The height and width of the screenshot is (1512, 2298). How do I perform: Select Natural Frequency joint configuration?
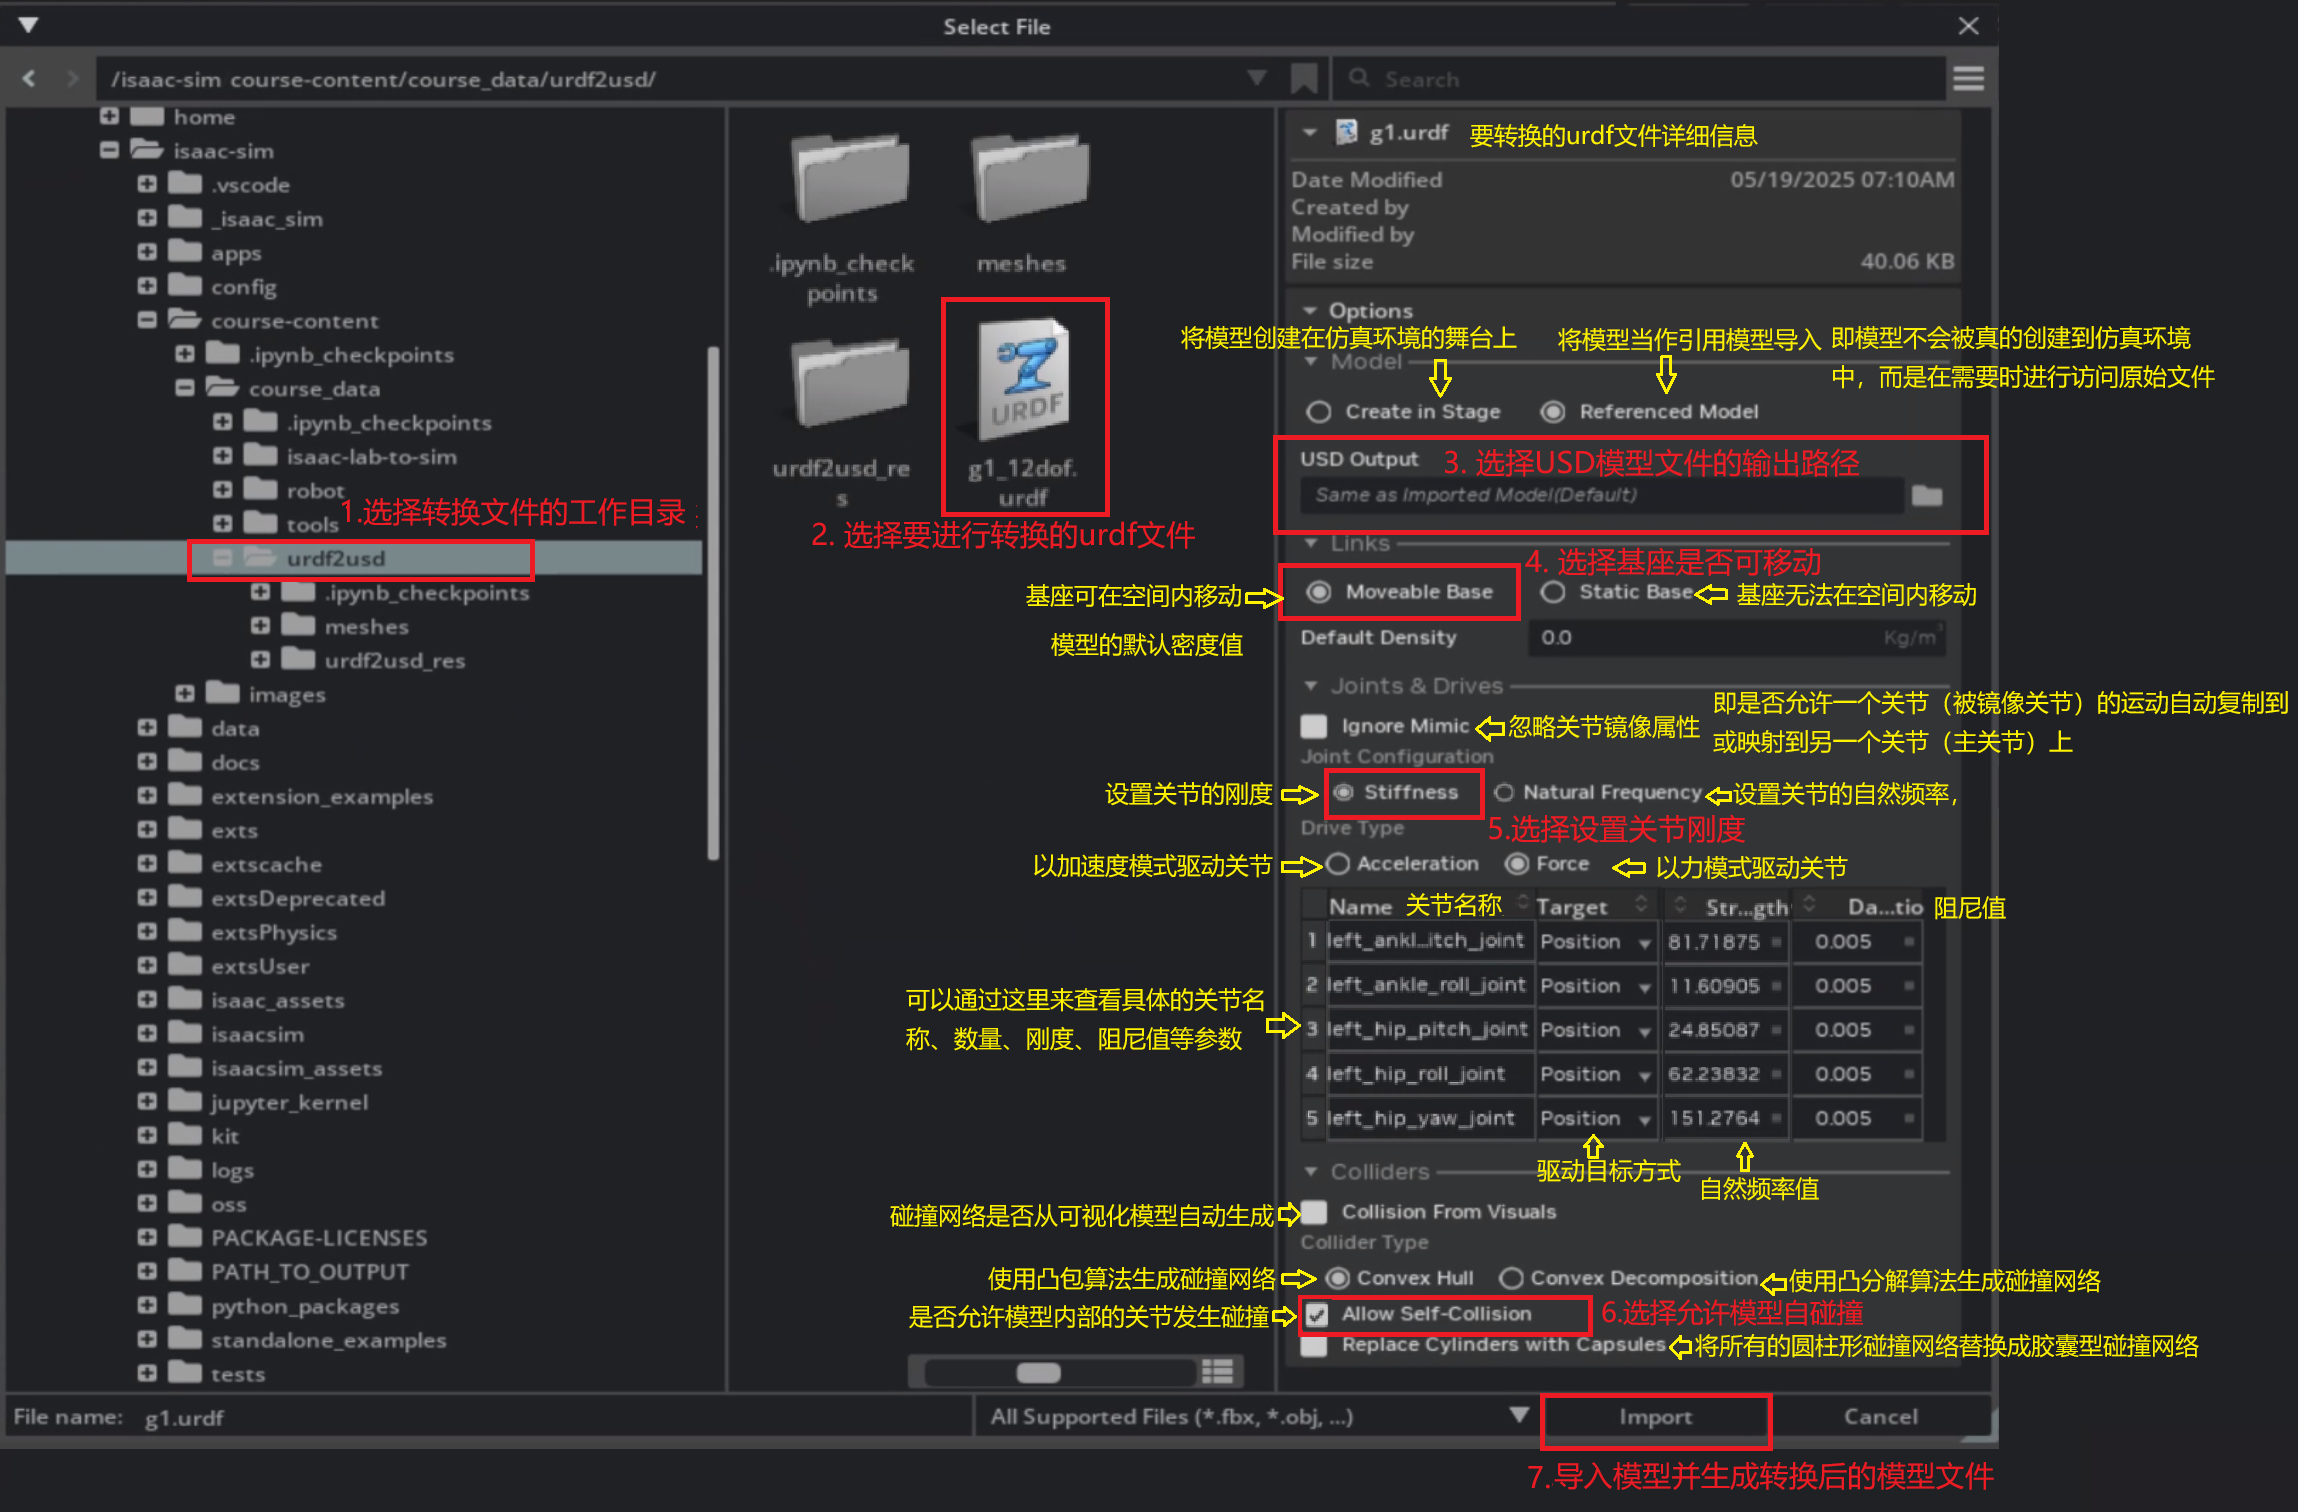[1503, 792]
